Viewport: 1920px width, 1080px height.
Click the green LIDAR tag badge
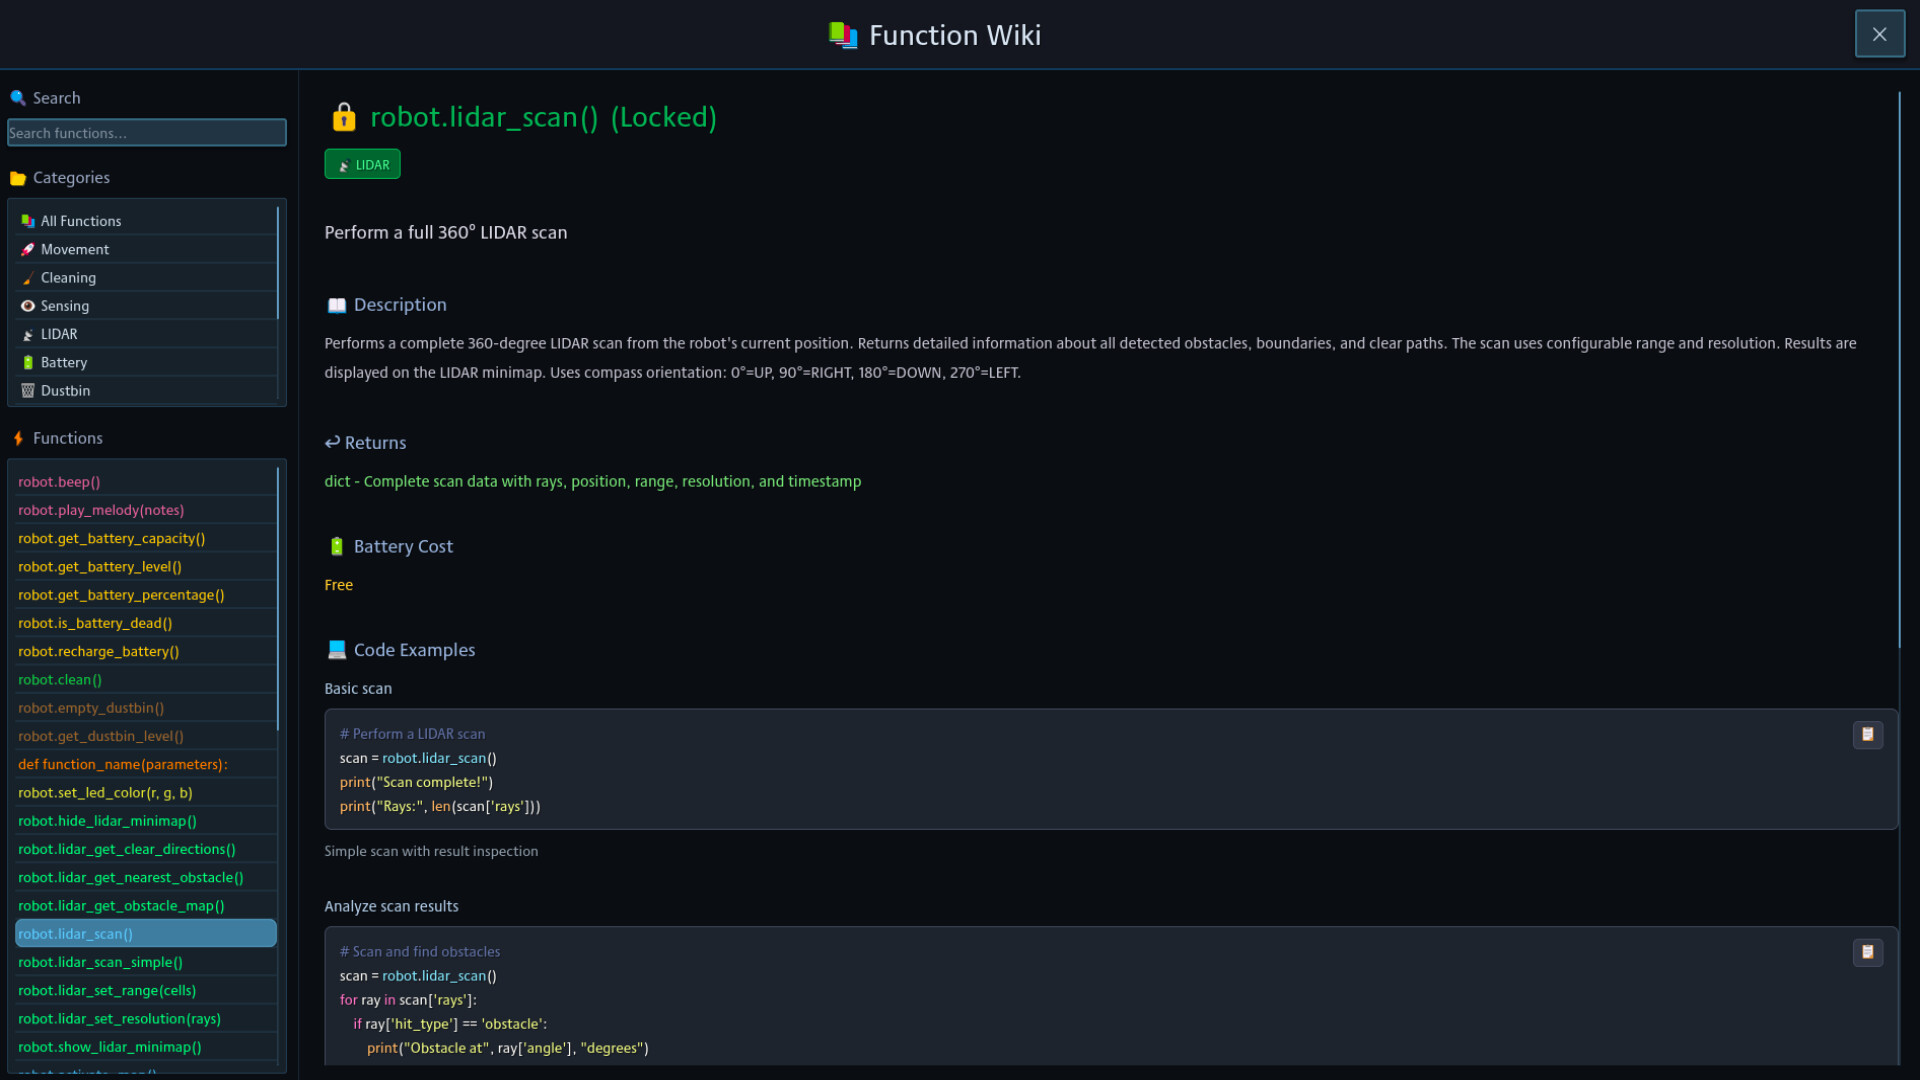pyautogui.click(x=362, y=163)
